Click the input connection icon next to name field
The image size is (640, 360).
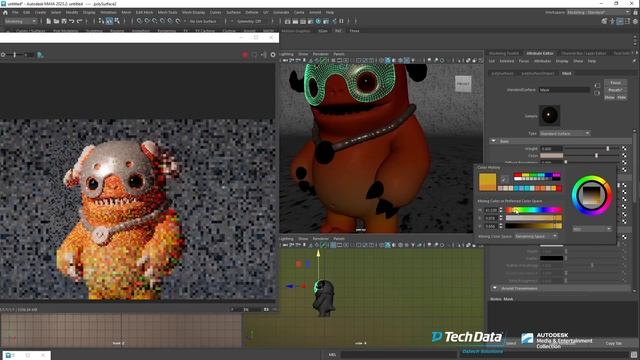[597, 85]
